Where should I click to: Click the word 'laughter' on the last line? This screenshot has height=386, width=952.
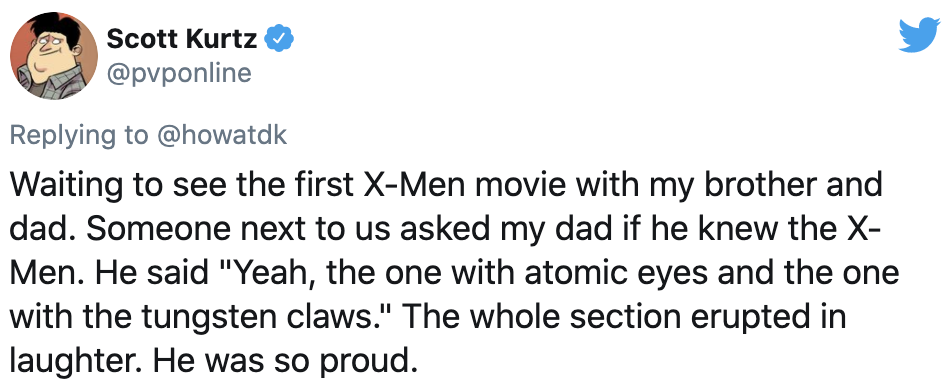click(x=76, y=362)
